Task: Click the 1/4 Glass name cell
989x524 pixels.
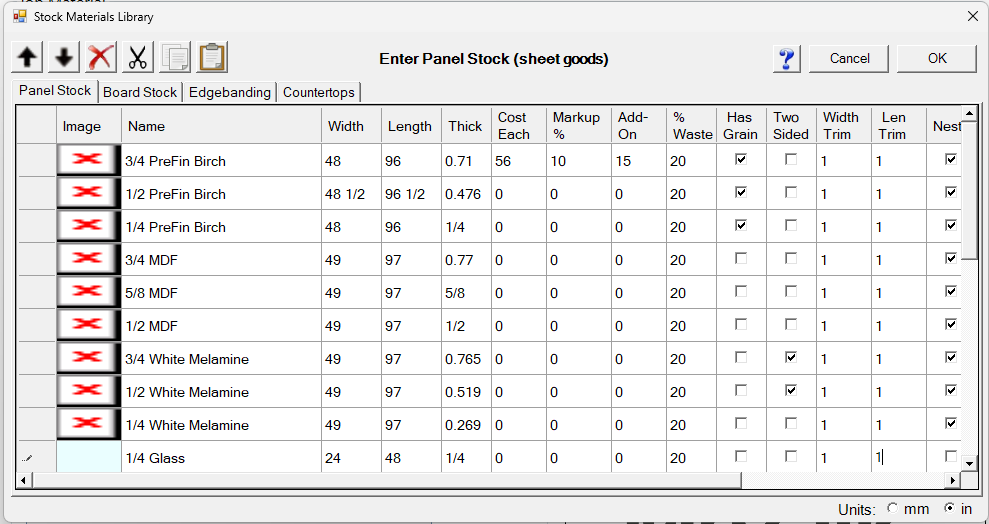Action: (x=222, y=458)
